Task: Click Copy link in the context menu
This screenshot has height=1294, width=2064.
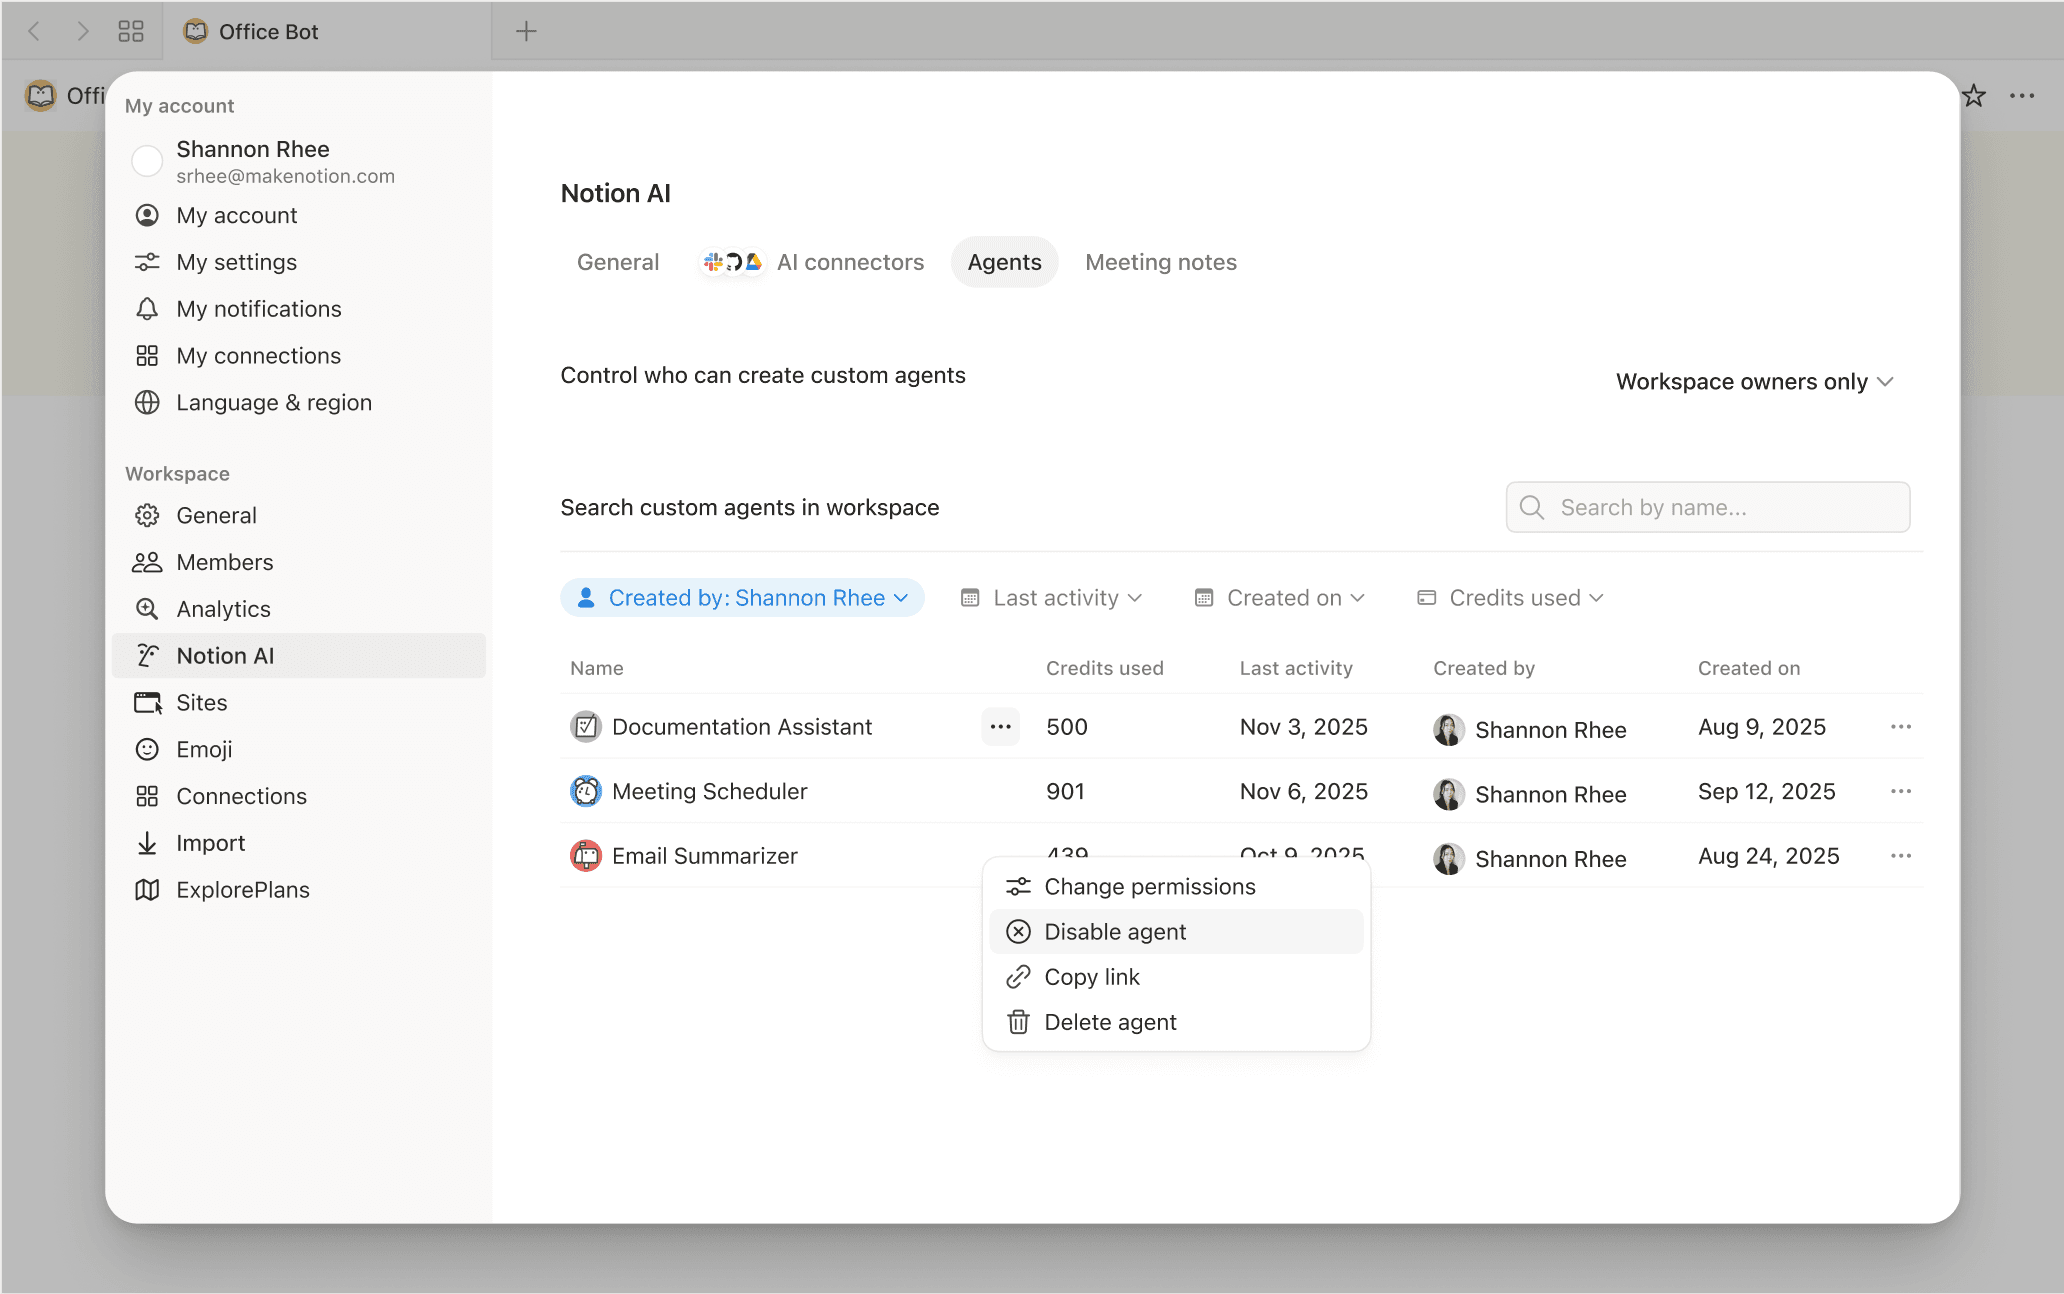Action: (x=1091, y=977)
